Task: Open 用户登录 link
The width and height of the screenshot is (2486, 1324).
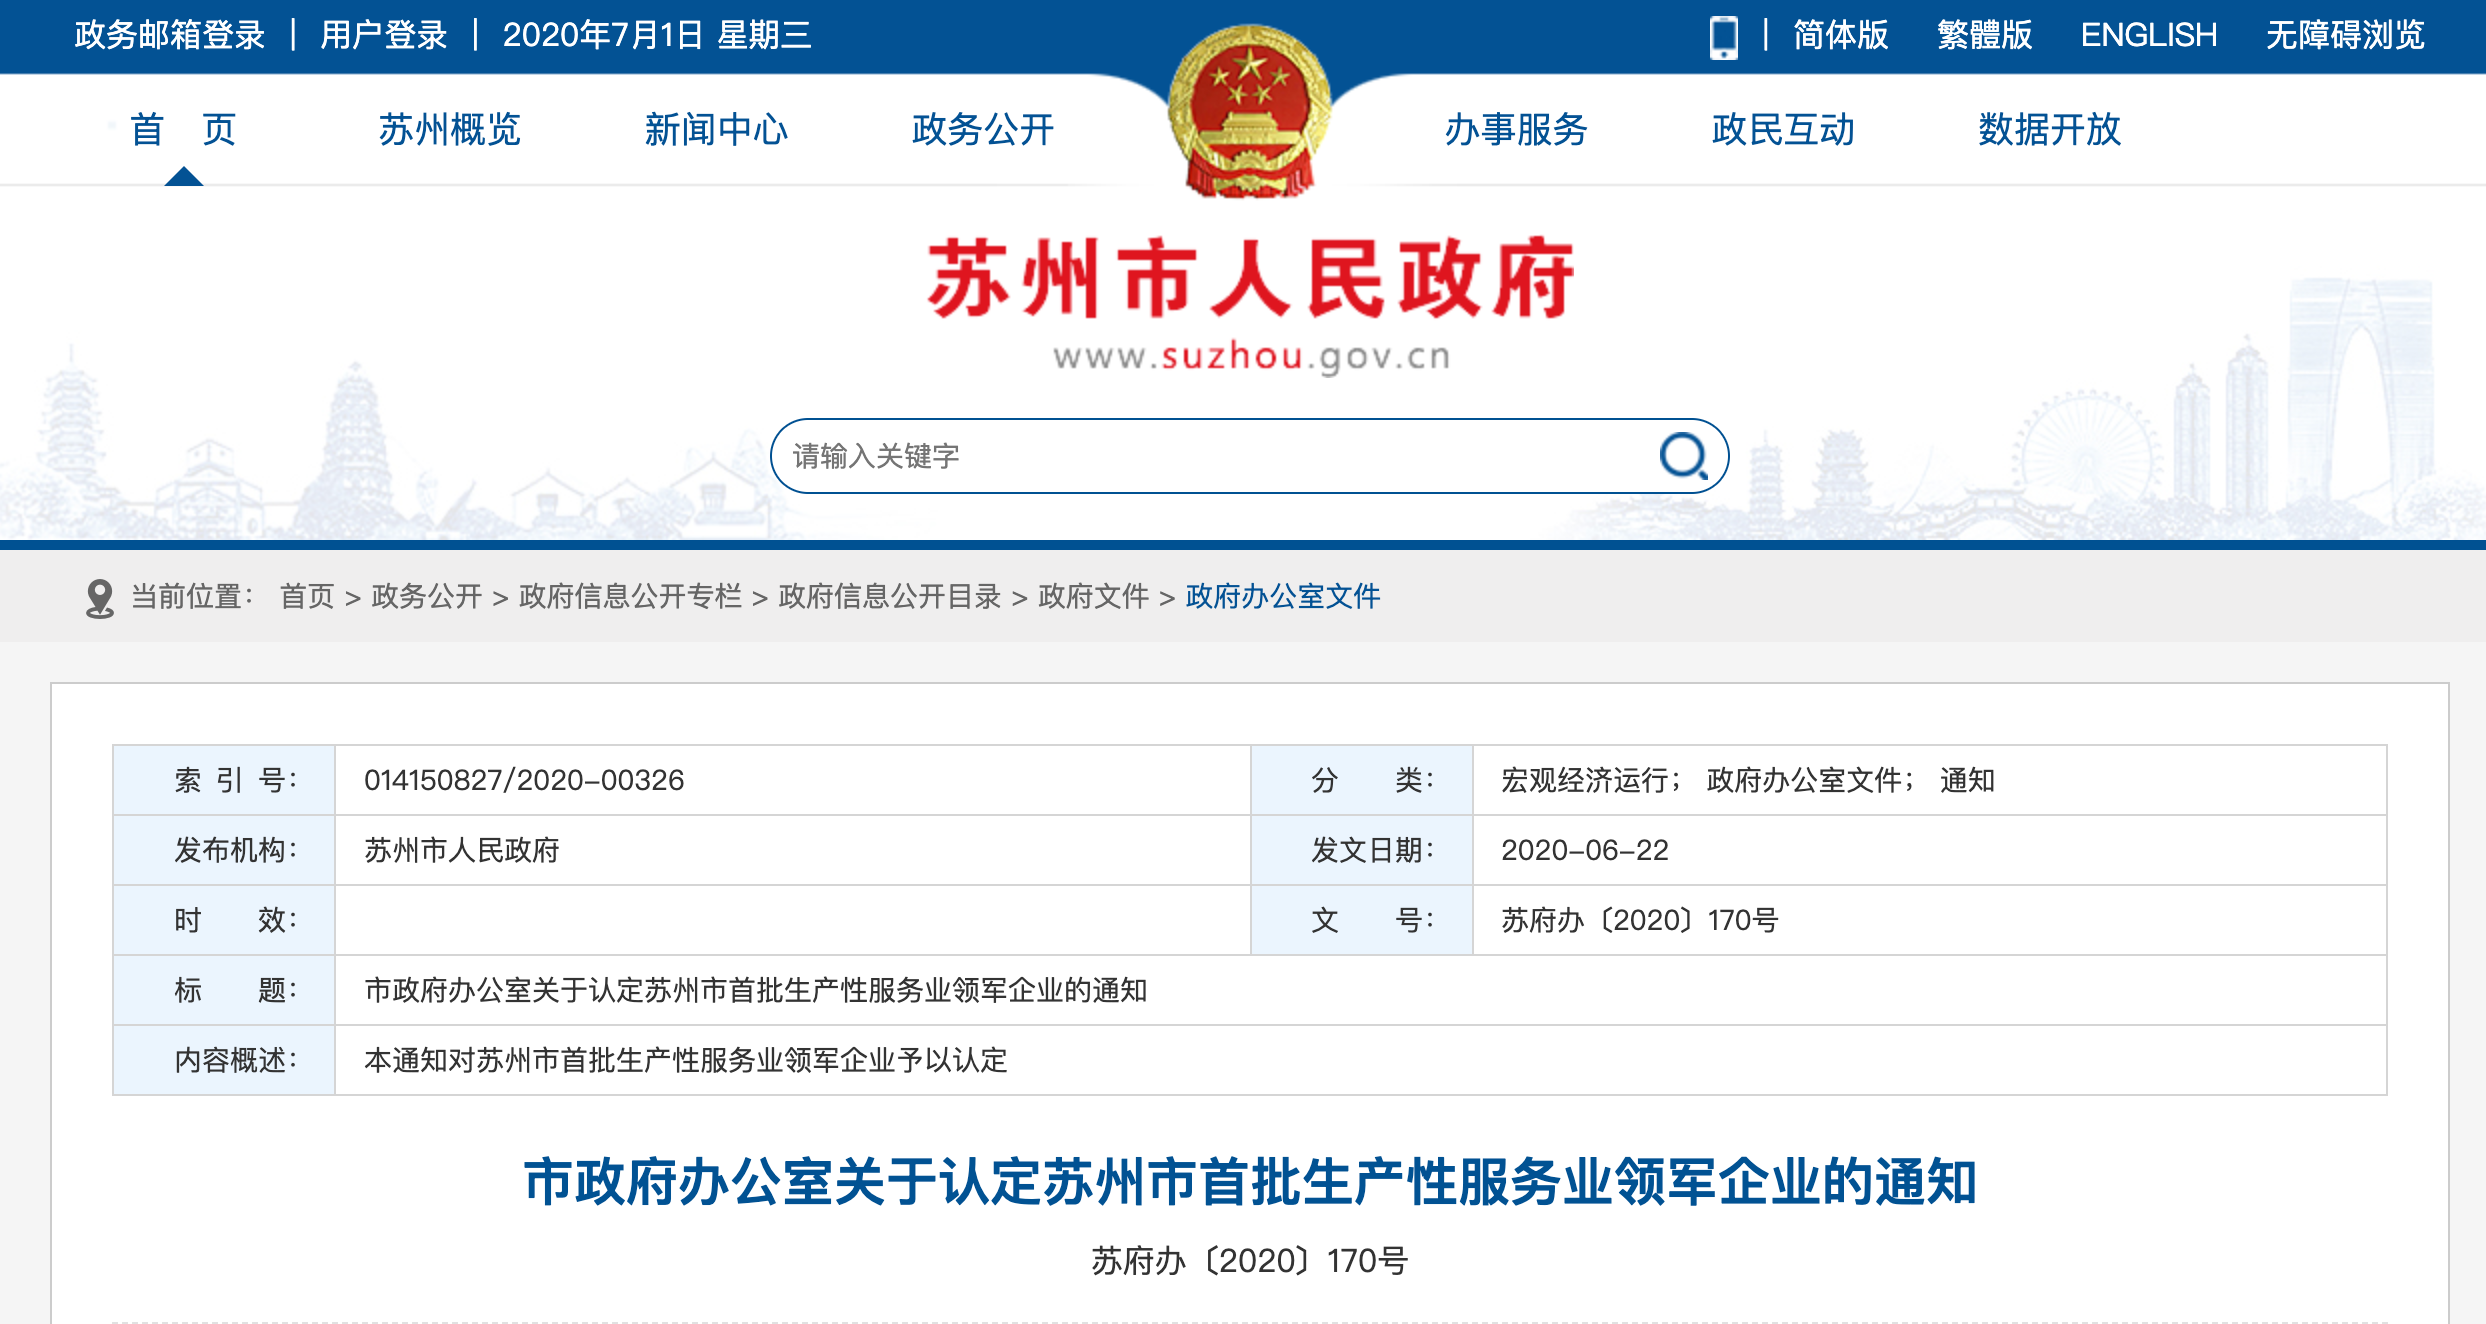Action: [x=384, y=35]
